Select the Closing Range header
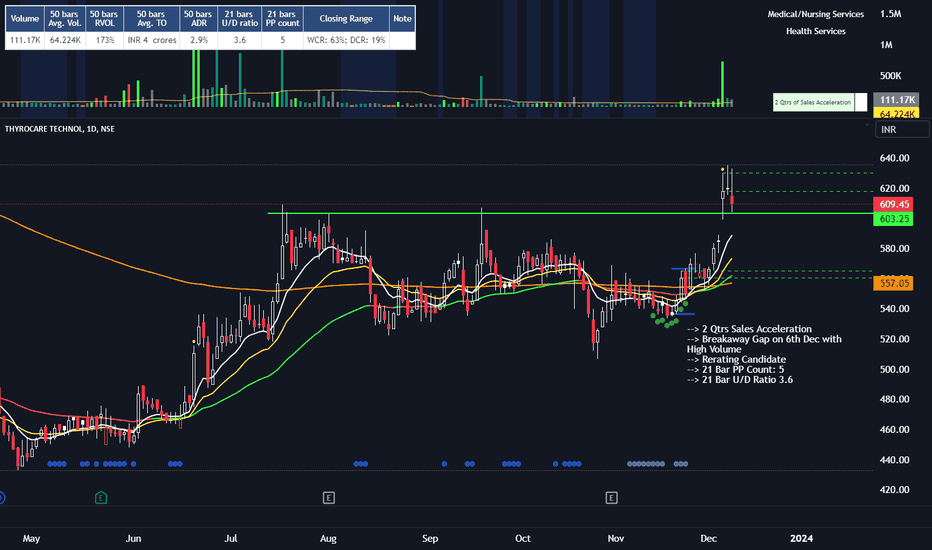The width and height of the screenshot is (932, 550). click(346, 18)
